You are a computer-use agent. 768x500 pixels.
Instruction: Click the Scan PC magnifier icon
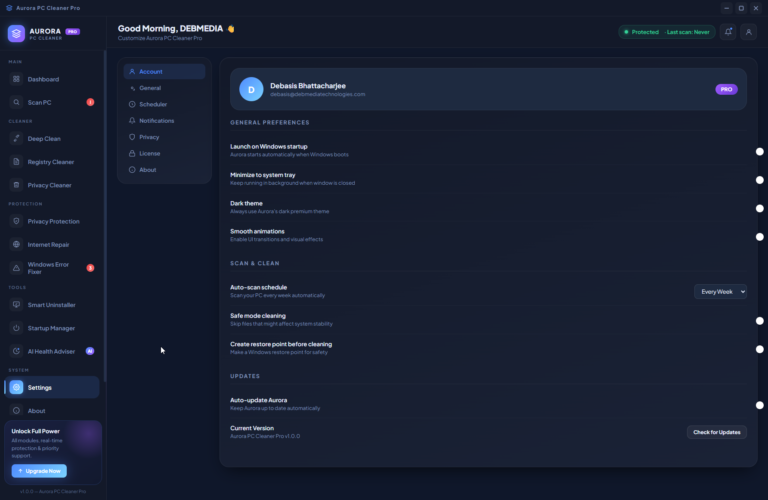[16, 102]
